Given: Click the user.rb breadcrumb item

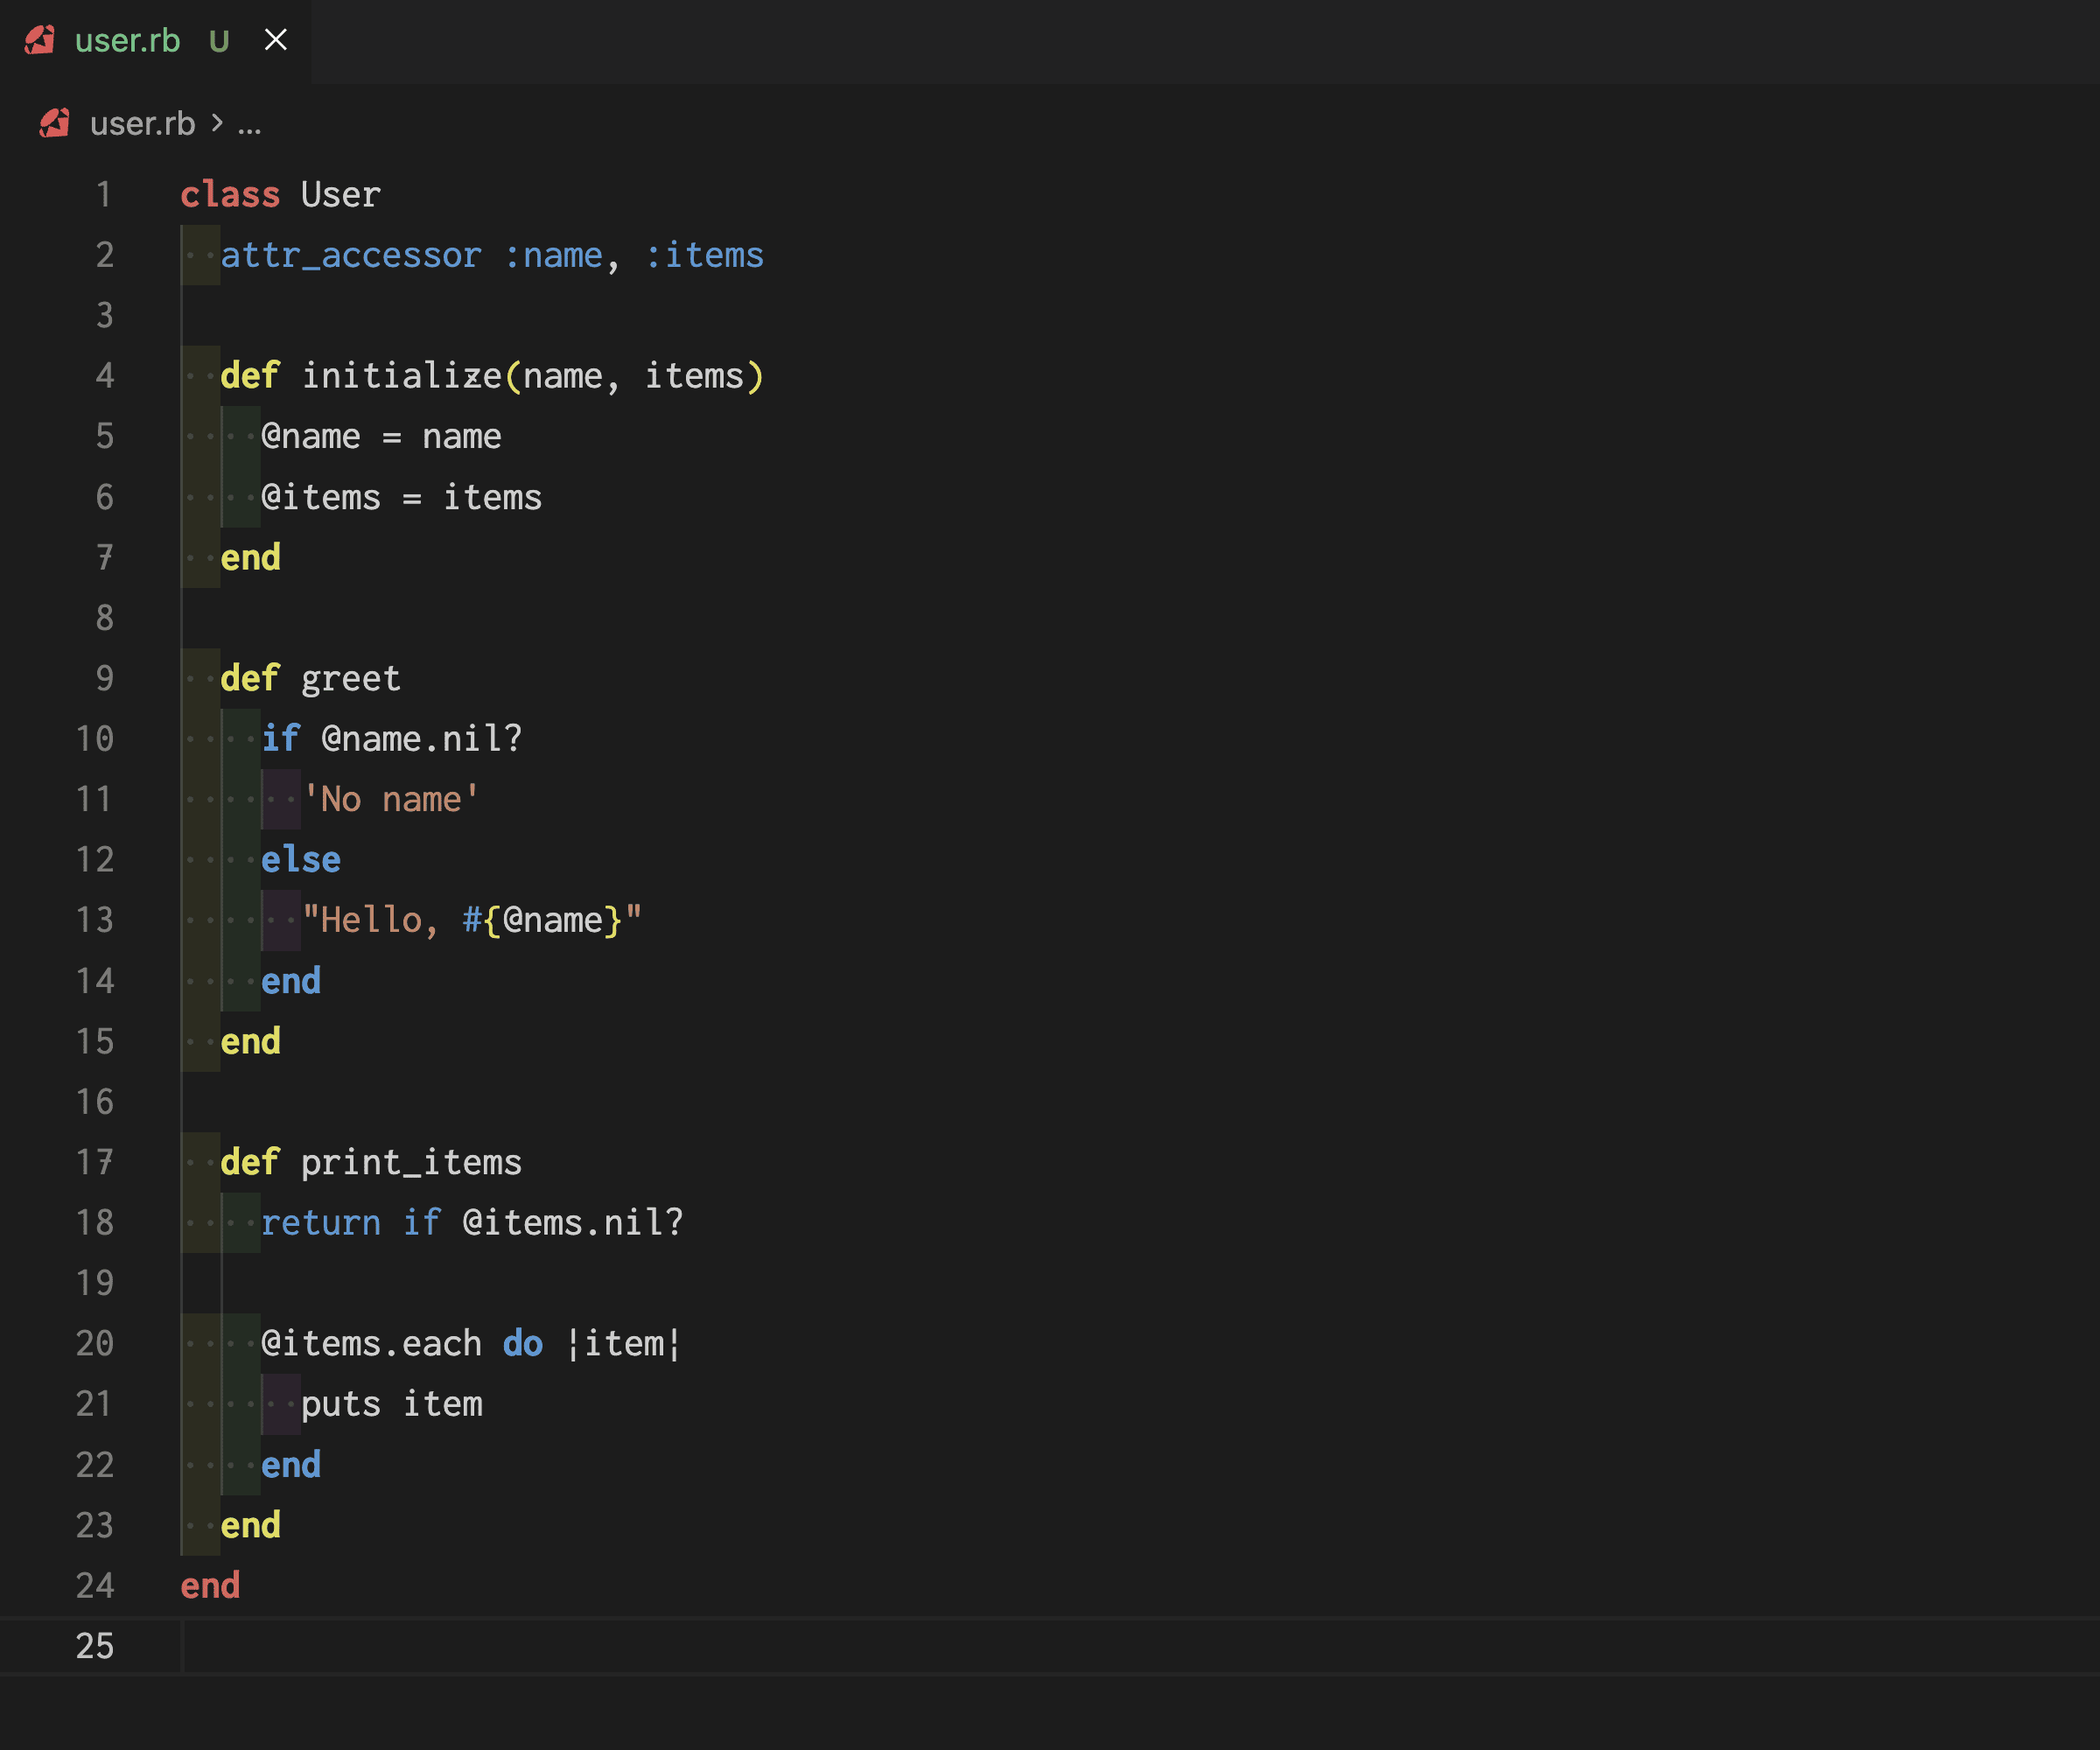Looking at the screenshot, I should pos(142,123).
